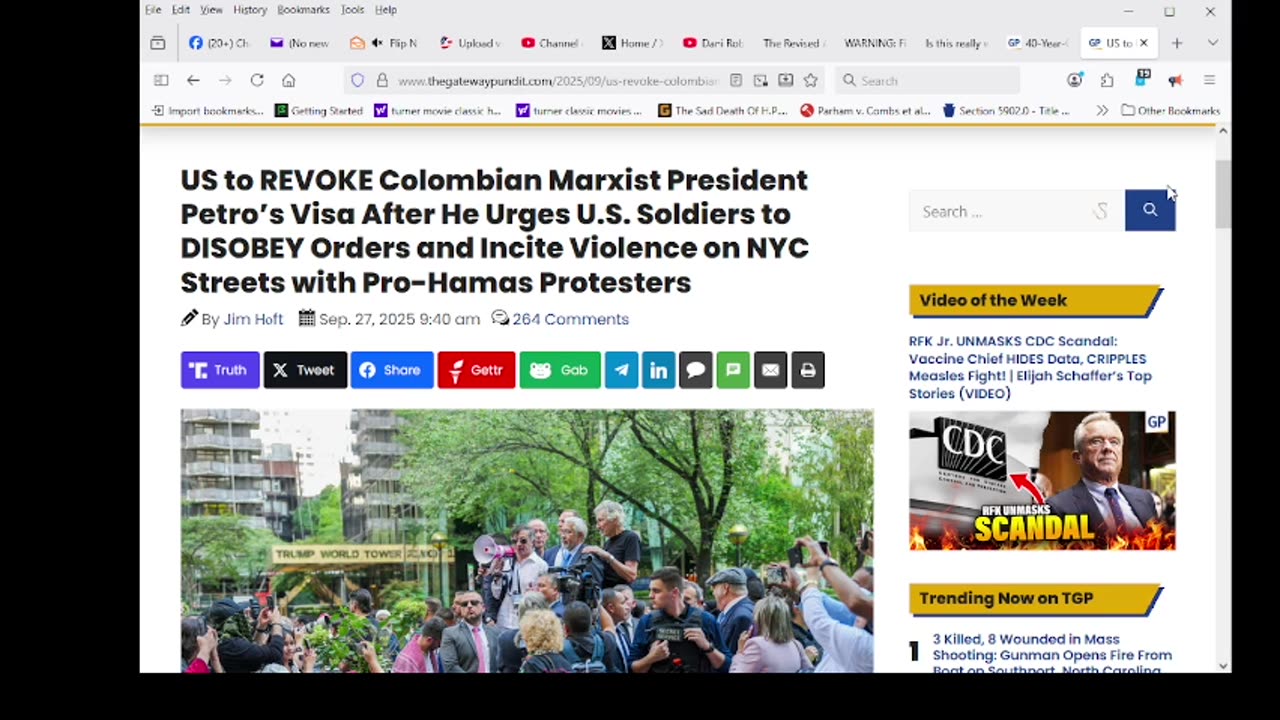Share article via Telegram icon

[x=621, y=370]
